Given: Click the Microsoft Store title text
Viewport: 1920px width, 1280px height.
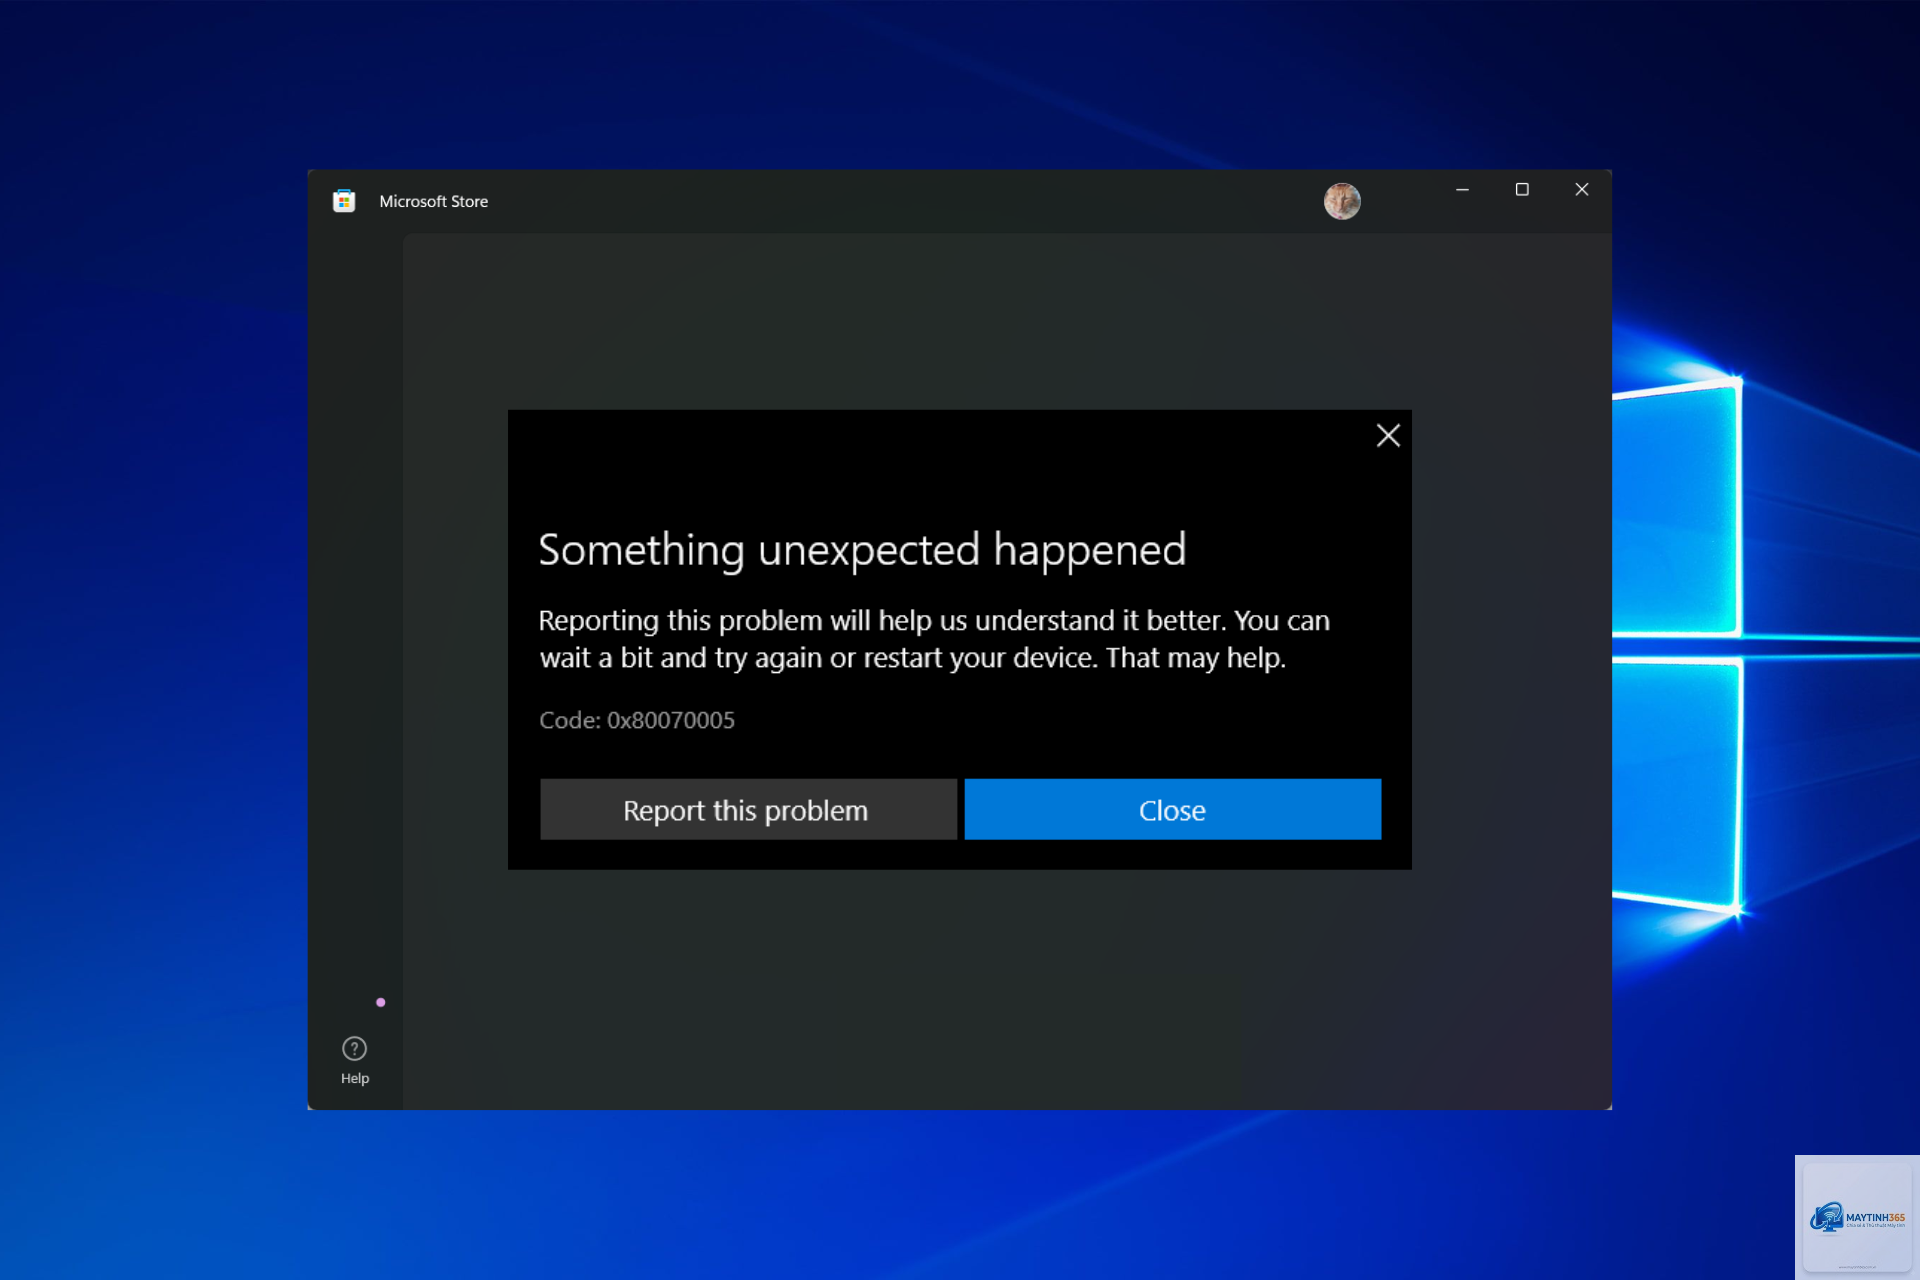Looking at the screenshot, I should click(x=434, y=201).
